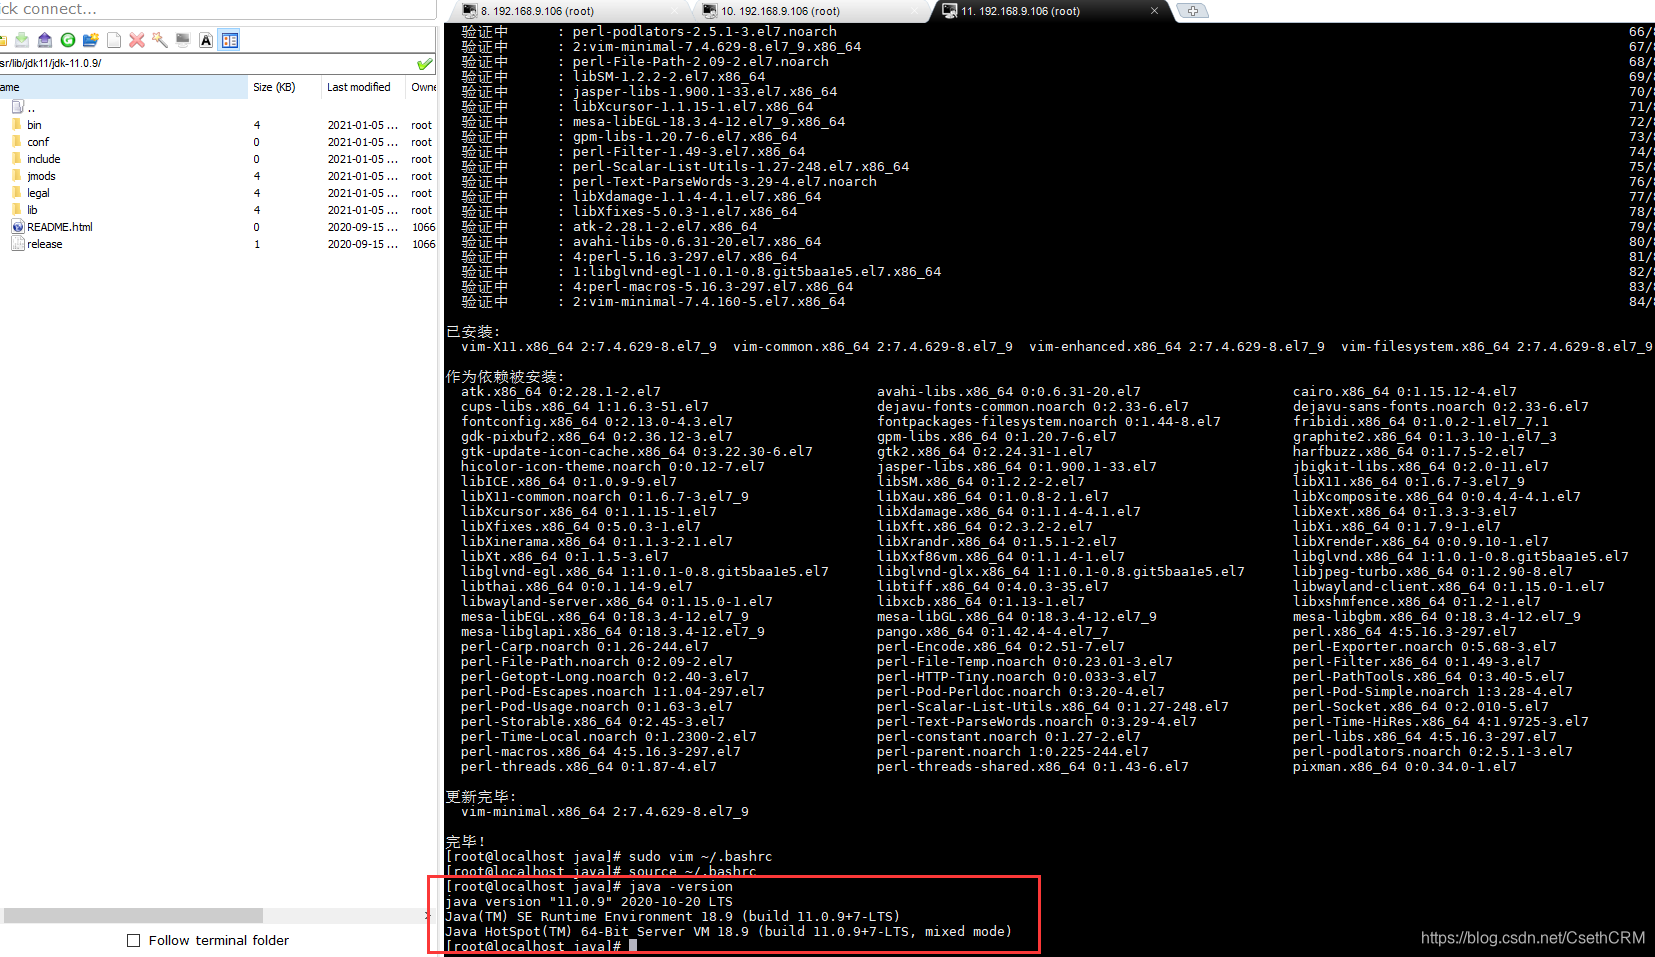Viewport: 1655px width, 957px height.
Task: Open the transfer wizard tool
Action: tap(159, 40)
